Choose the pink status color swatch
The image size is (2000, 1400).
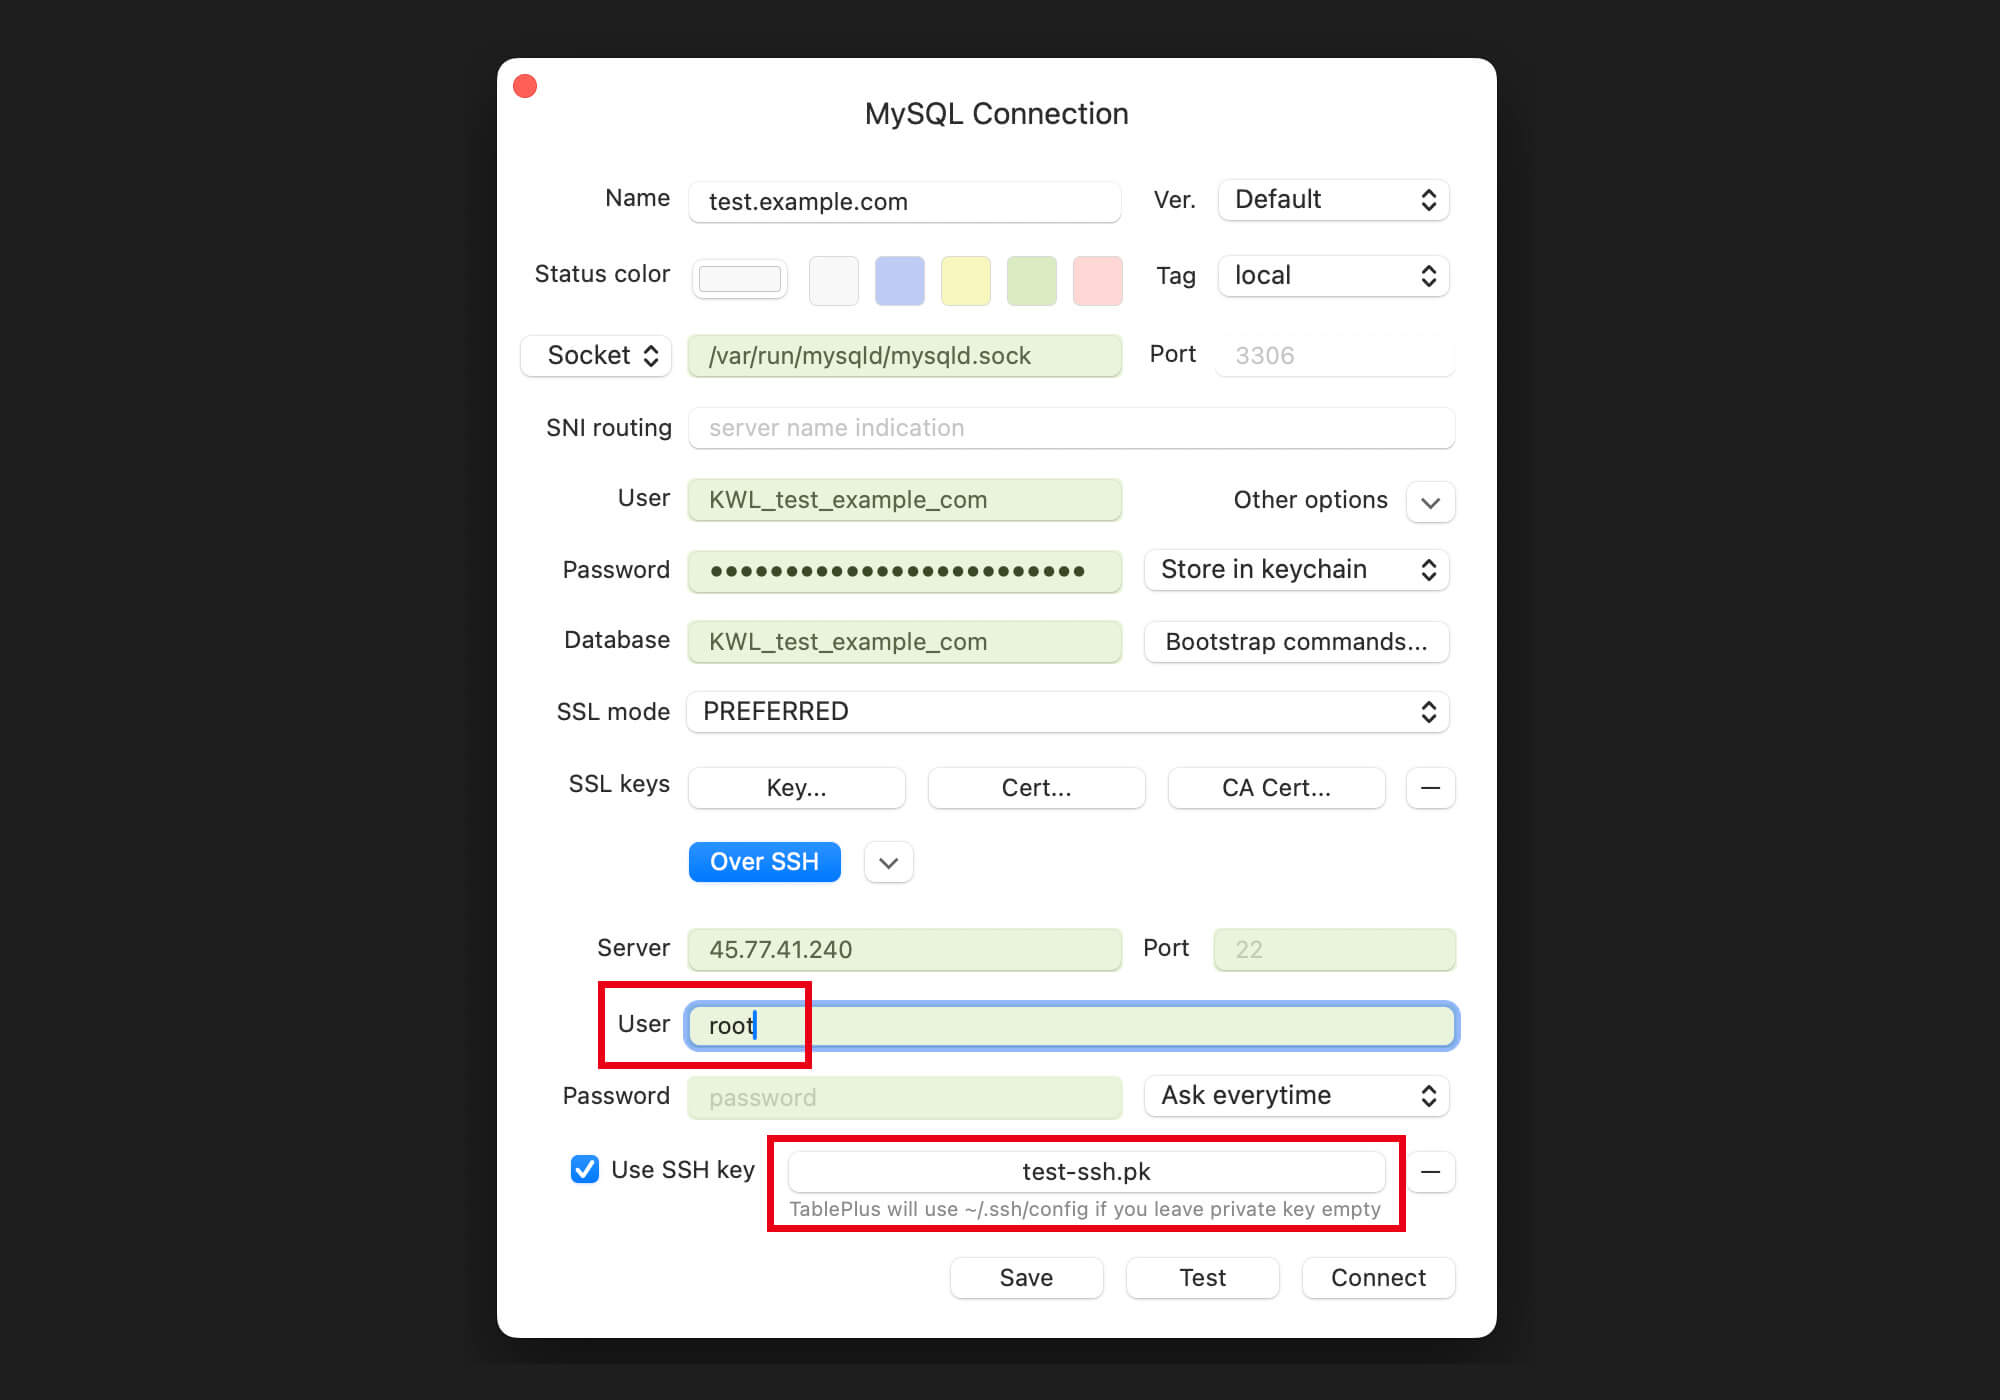(1097, 281)
